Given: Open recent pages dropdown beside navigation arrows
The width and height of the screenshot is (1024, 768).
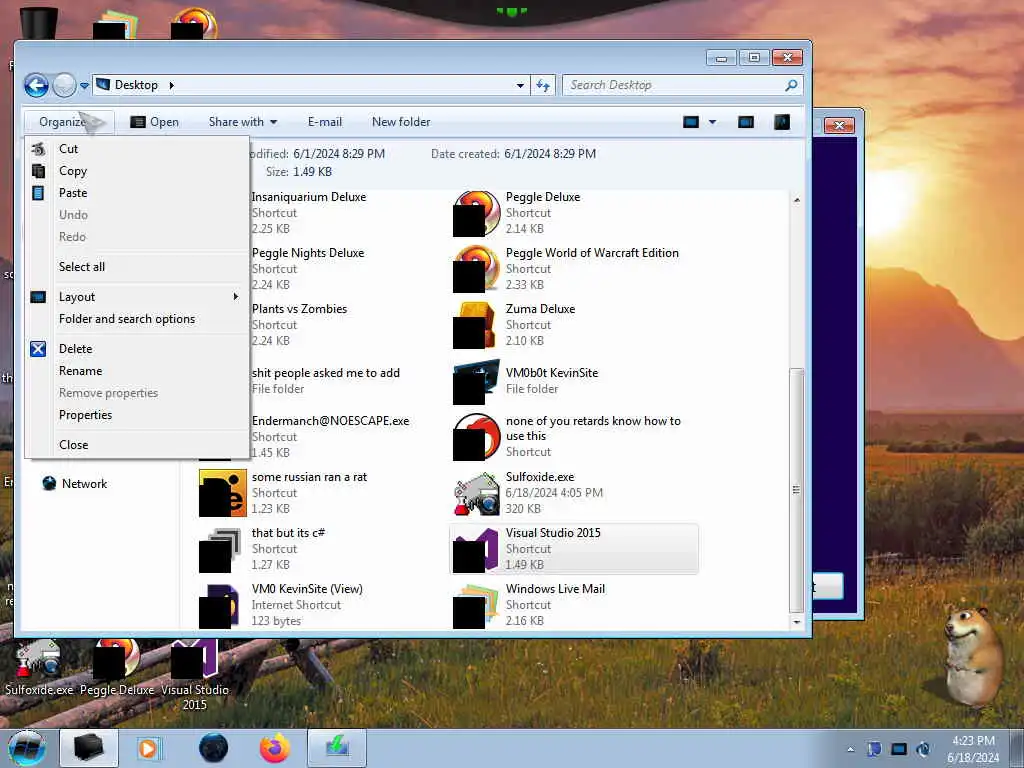Looking at the screenshot, I should 84,86.
